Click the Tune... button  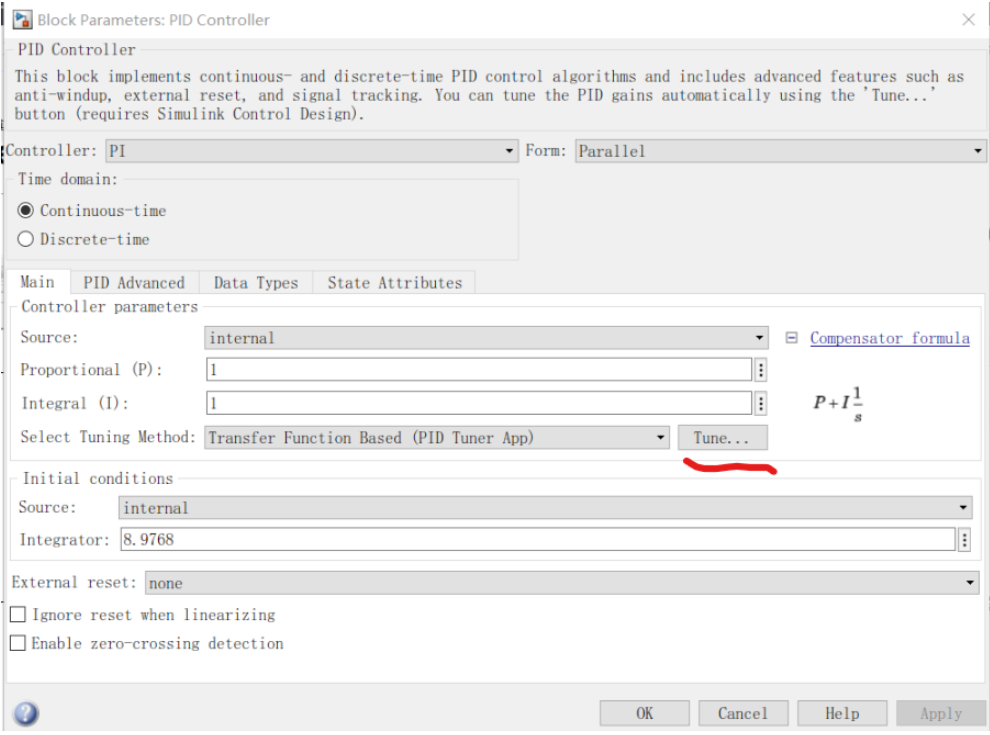(723, 438)
